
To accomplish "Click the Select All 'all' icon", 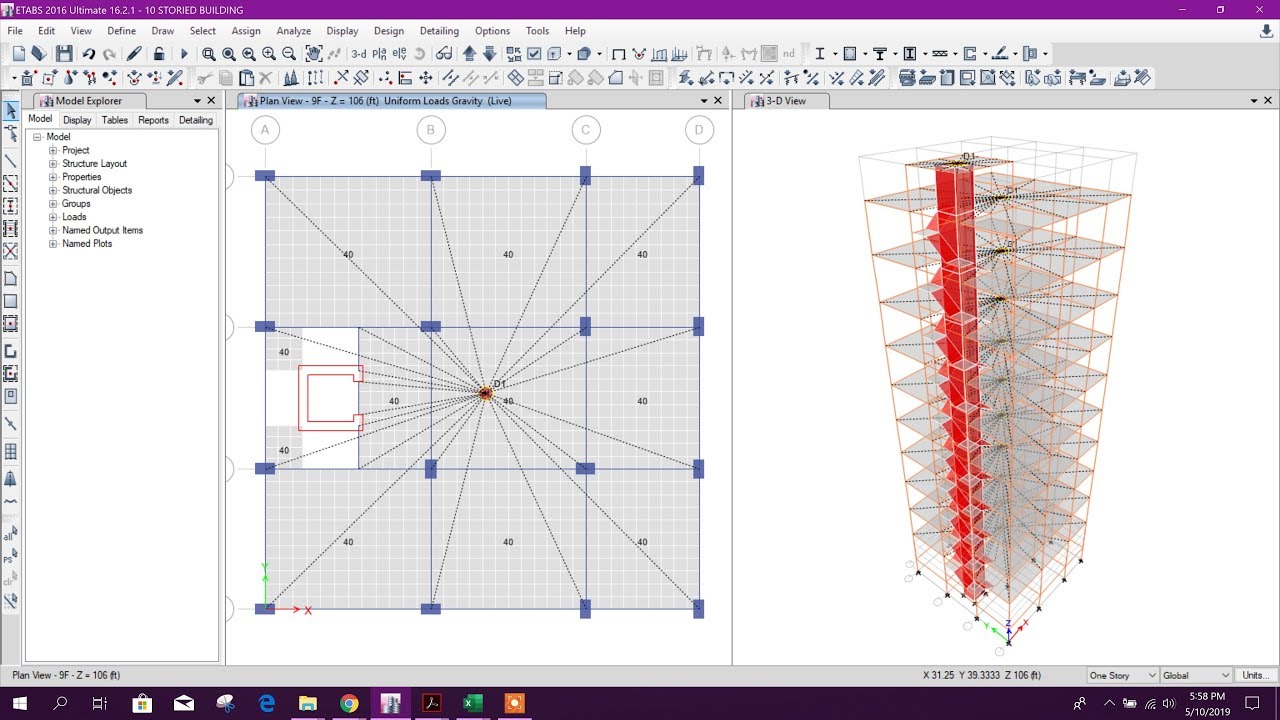I will click(x=11, y=533).
